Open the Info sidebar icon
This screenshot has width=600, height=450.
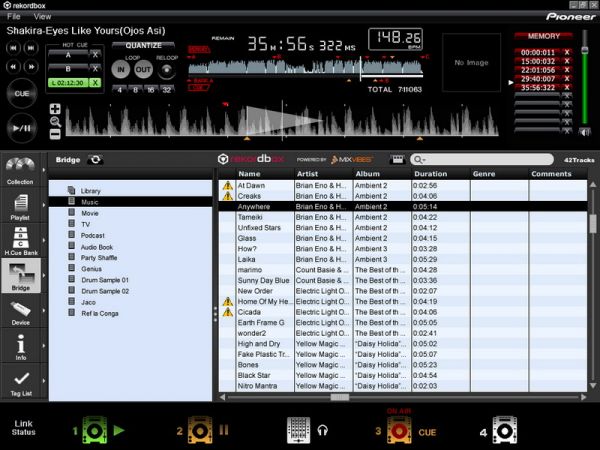tap(21, 346)
